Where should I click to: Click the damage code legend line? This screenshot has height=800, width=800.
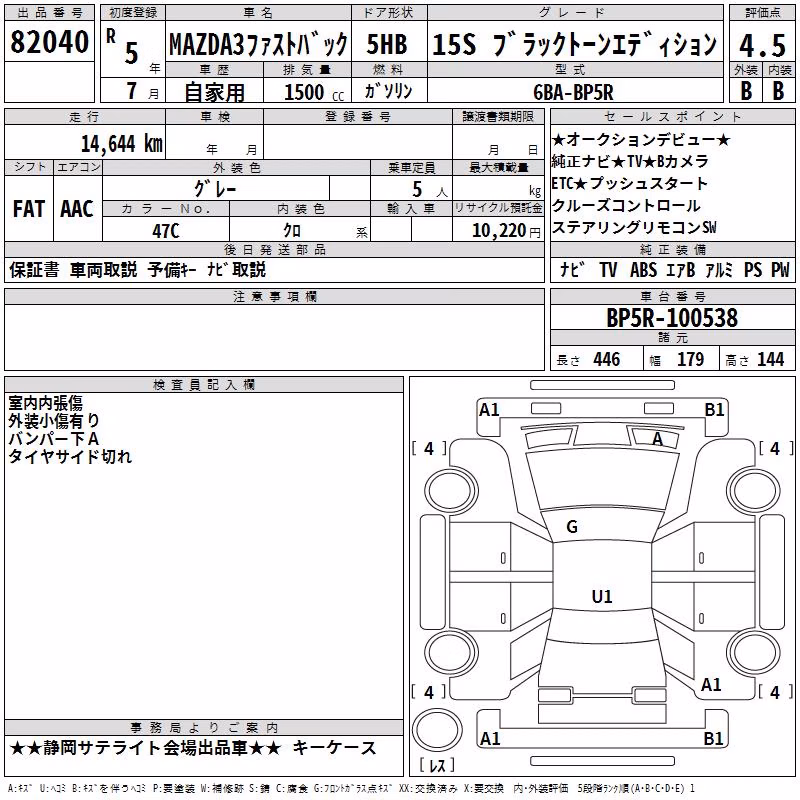pos(352,789)
